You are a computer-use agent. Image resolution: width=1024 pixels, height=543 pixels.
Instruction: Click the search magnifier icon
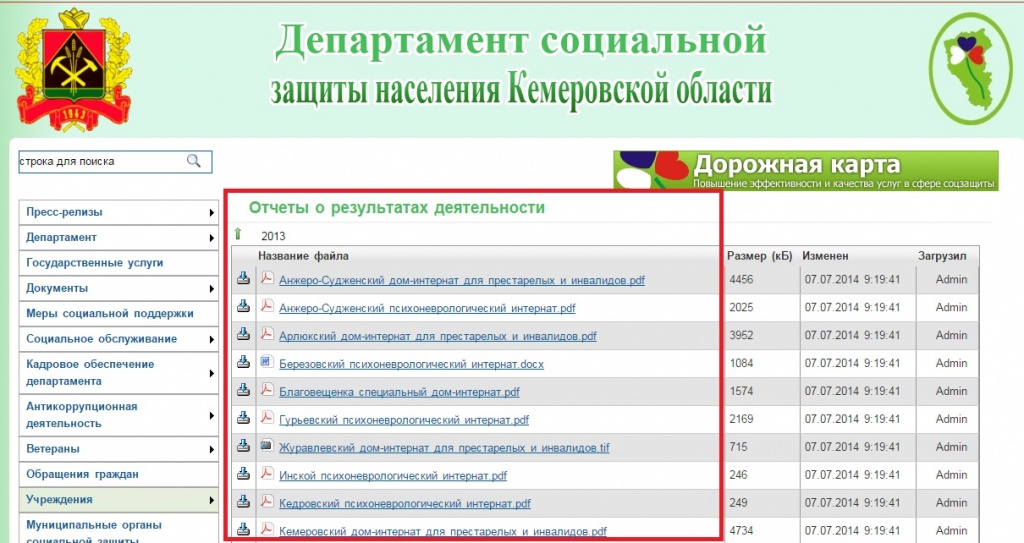tap(194, 161)
